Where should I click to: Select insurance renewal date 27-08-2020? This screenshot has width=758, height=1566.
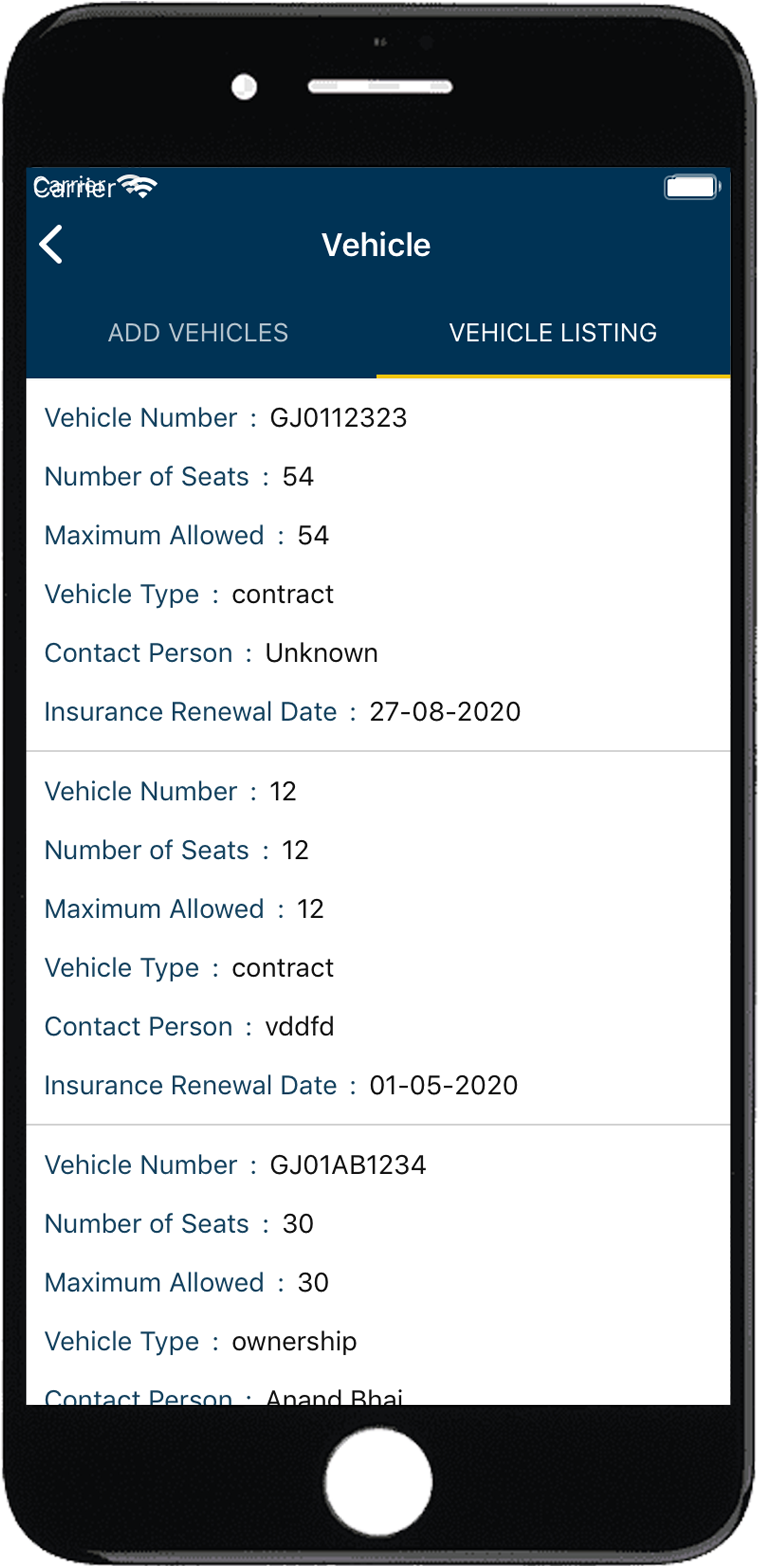click(445, 712)
